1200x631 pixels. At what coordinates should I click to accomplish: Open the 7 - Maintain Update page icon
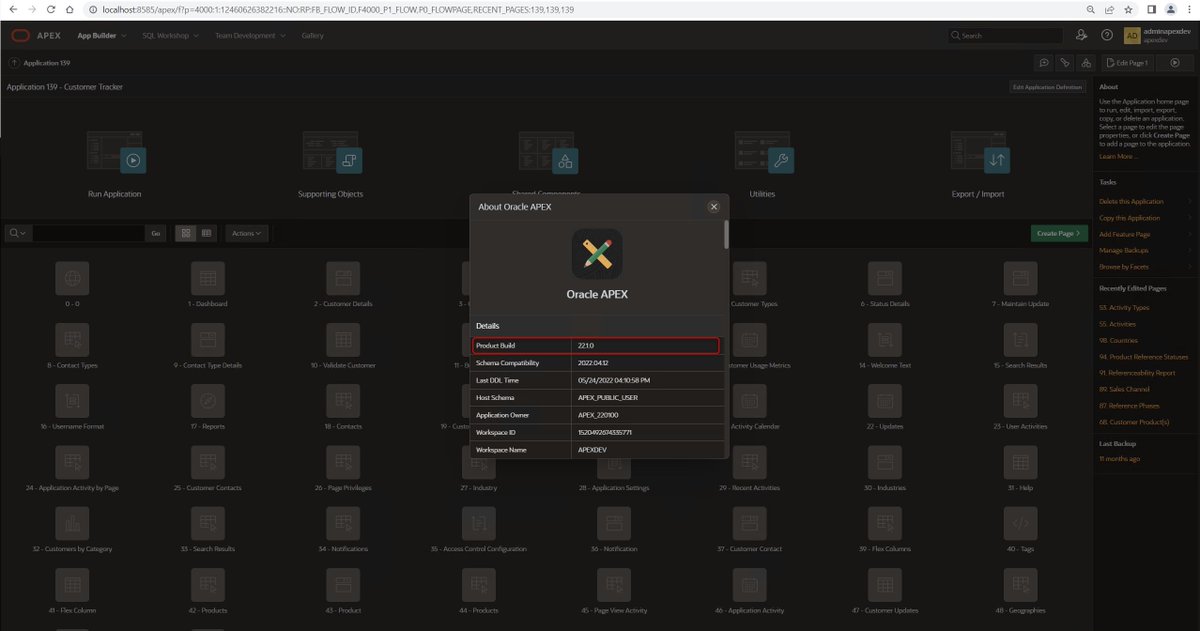(1020, 278)
